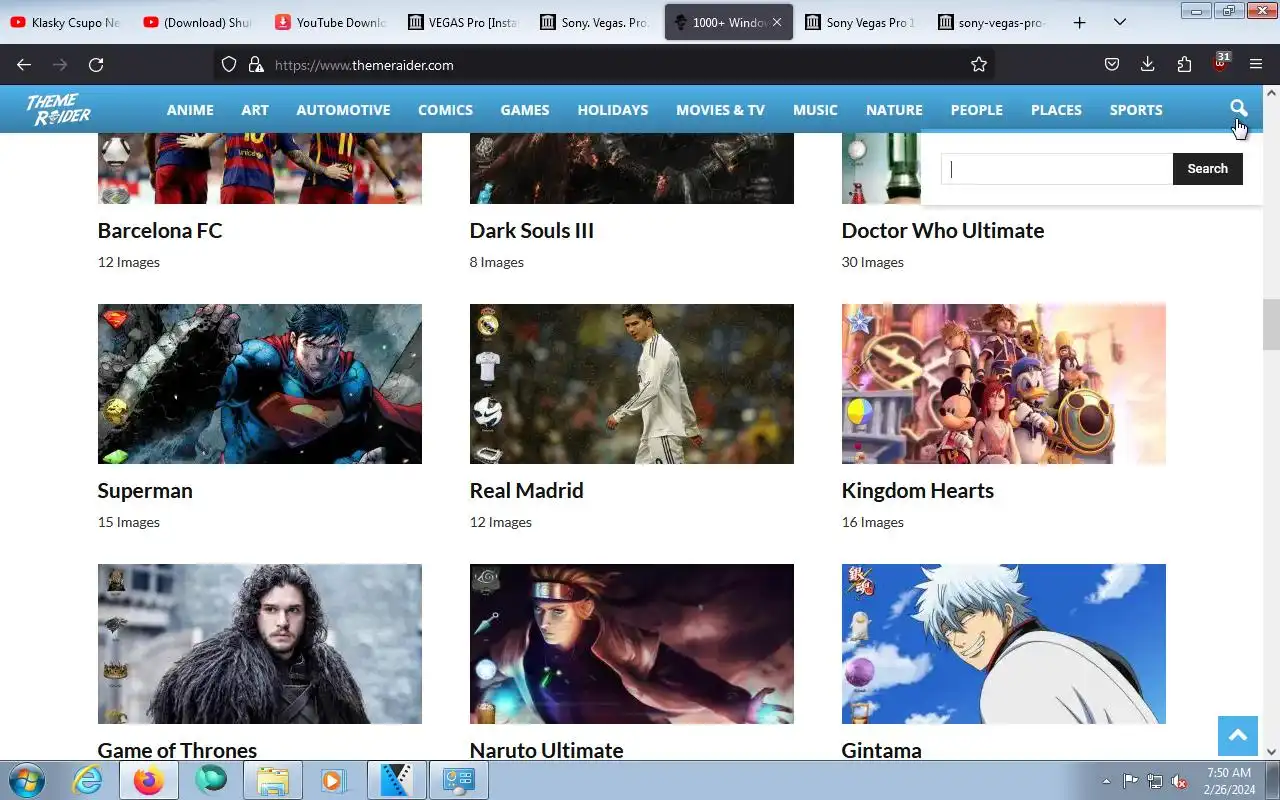Open the COMICS category menu
Screen dimensions: 1280x800
tap(445, 110)
